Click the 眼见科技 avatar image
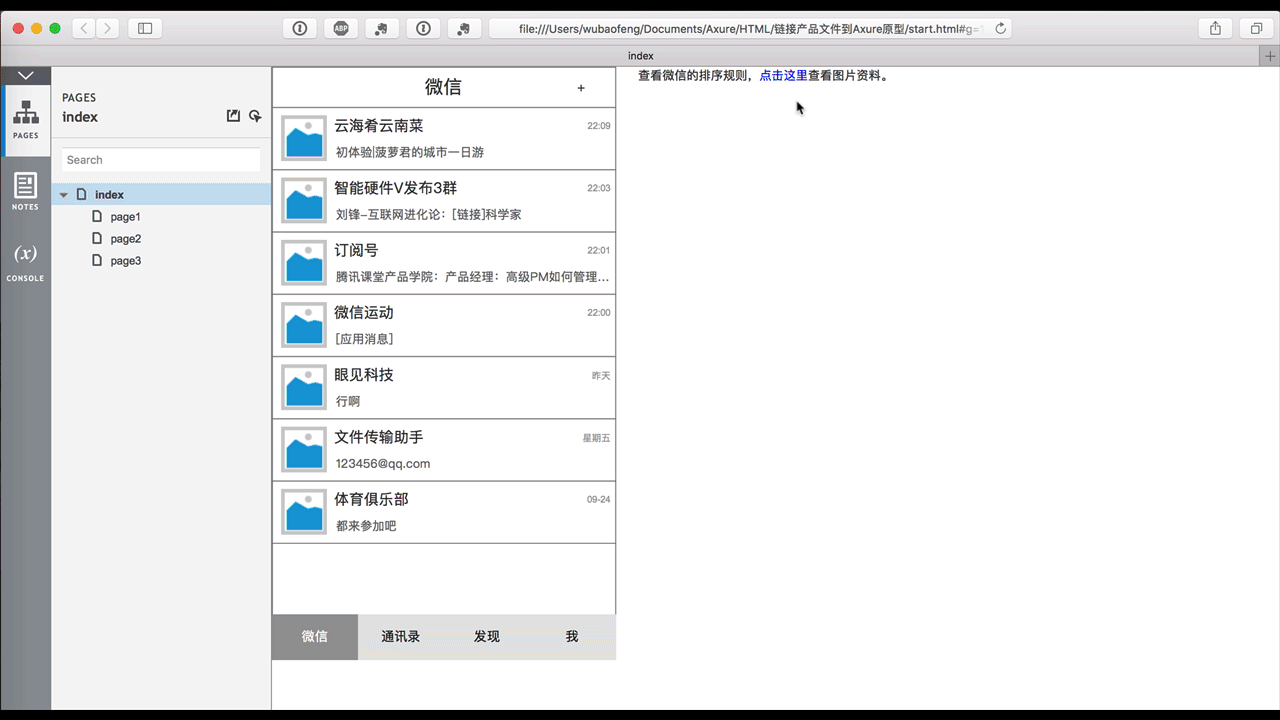This screenshot has width=1280, height=720. click(304, 387)
